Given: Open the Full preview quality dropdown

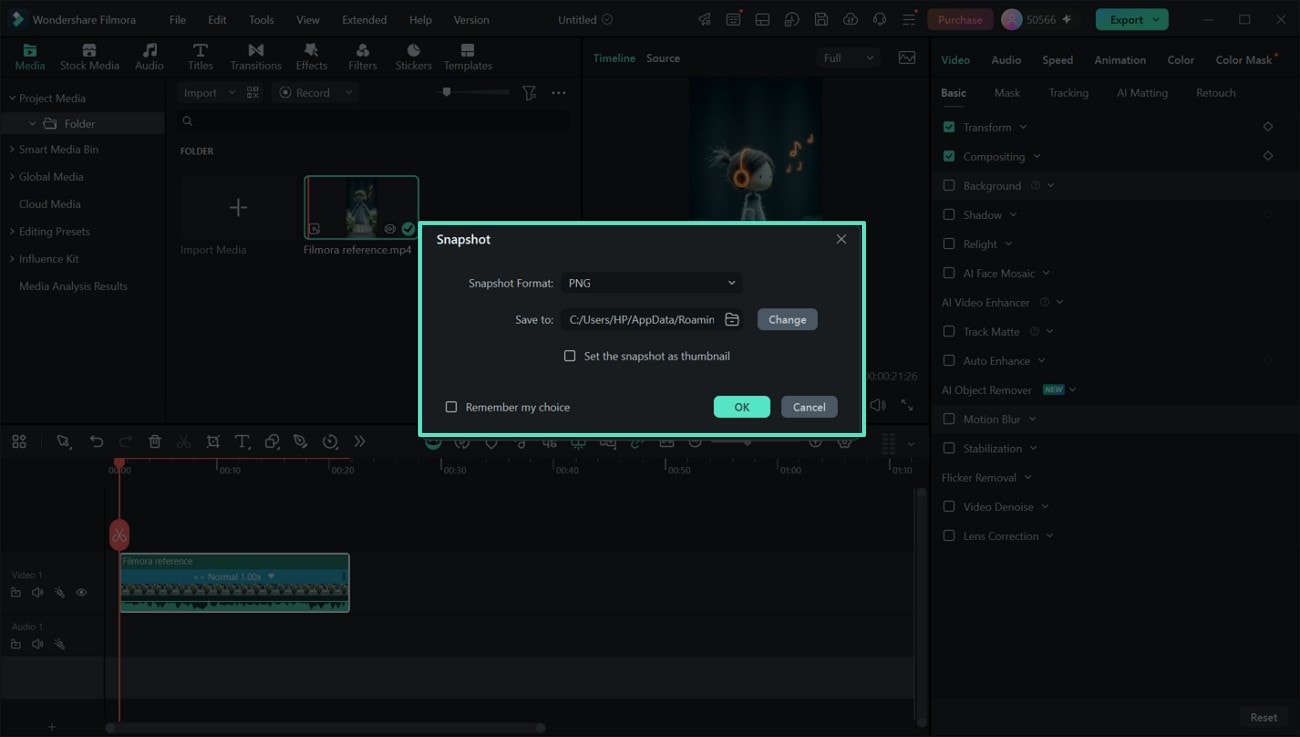Looking at the screenshot, I should tap(848, 58).
